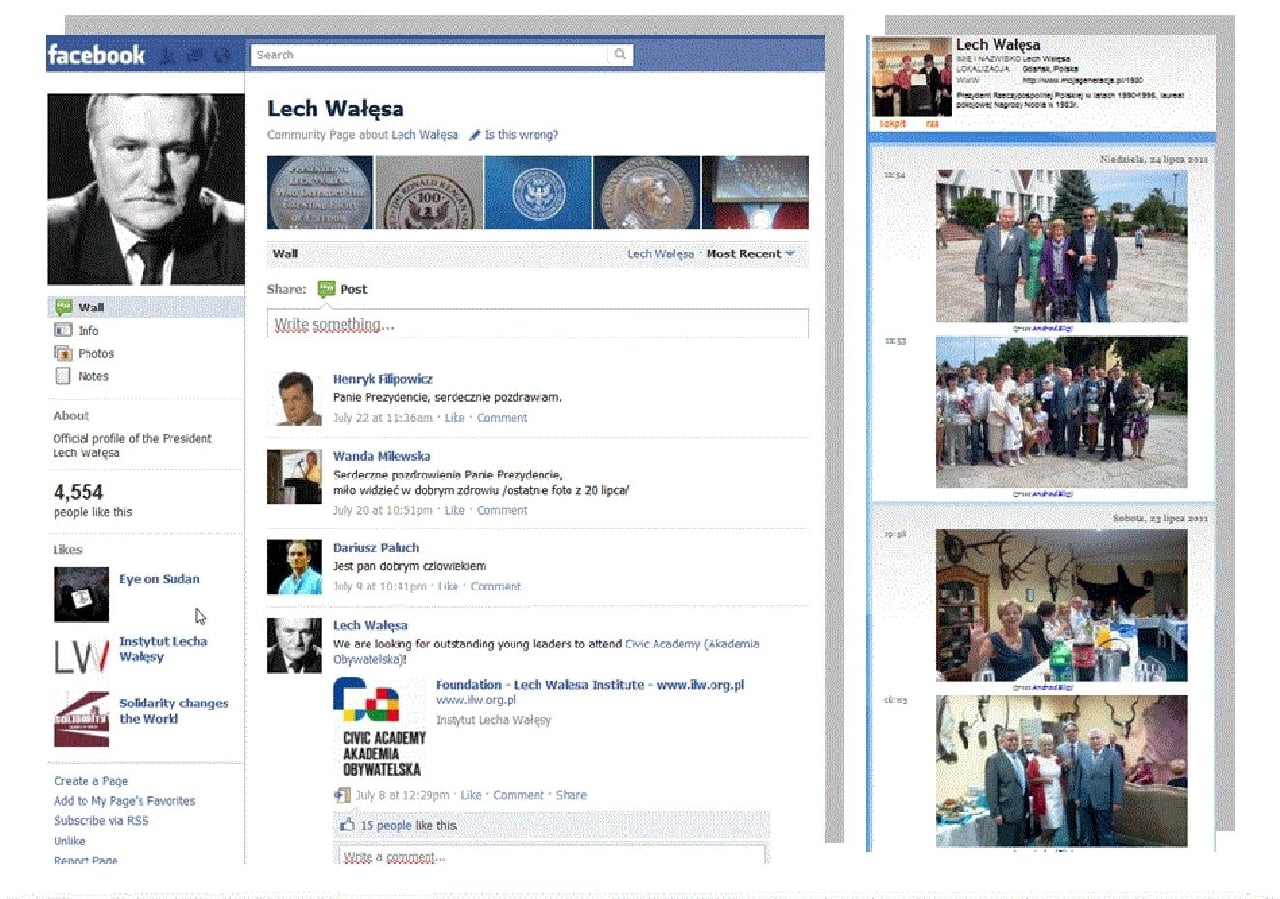Viewport: 1280px width, 899px height.
Task: Open notifications globe icon in header
Action: [222, 55]
